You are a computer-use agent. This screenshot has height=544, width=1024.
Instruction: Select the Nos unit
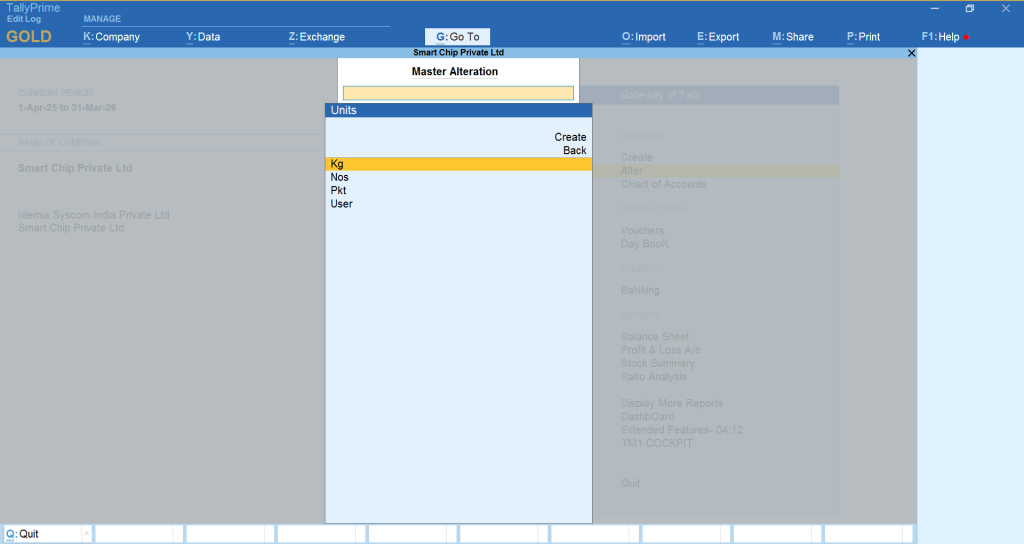[x=340, y=177]
